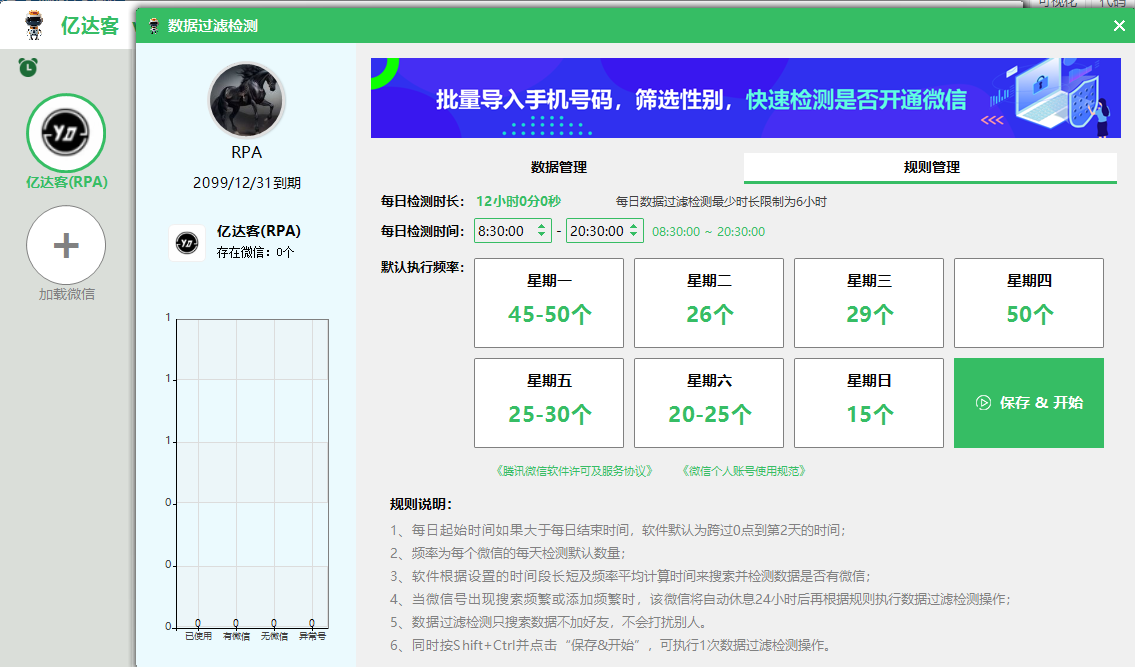Click the robot logo beside 亿达客
This screenshot has width=1135, height=667.
(33, 26)
